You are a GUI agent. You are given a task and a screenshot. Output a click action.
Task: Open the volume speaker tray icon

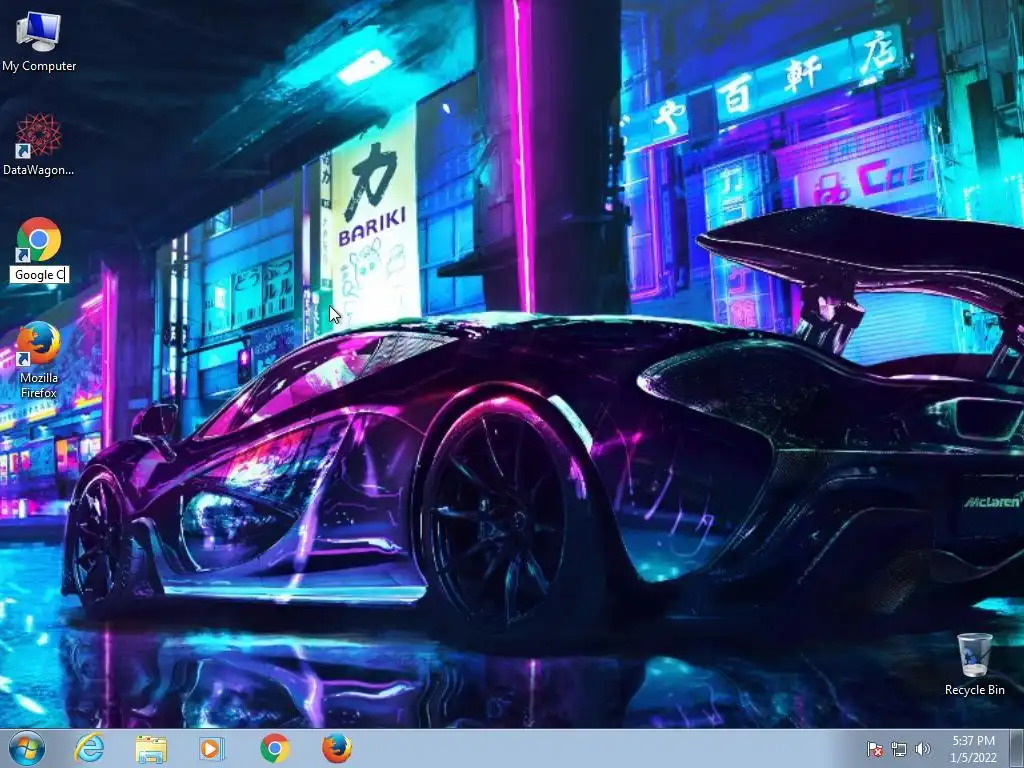coord(923,749)
